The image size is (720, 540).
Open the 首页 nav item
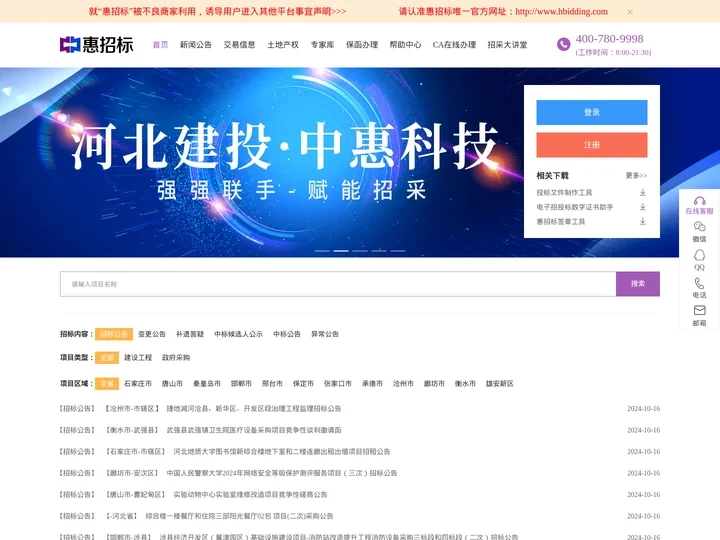160,45
